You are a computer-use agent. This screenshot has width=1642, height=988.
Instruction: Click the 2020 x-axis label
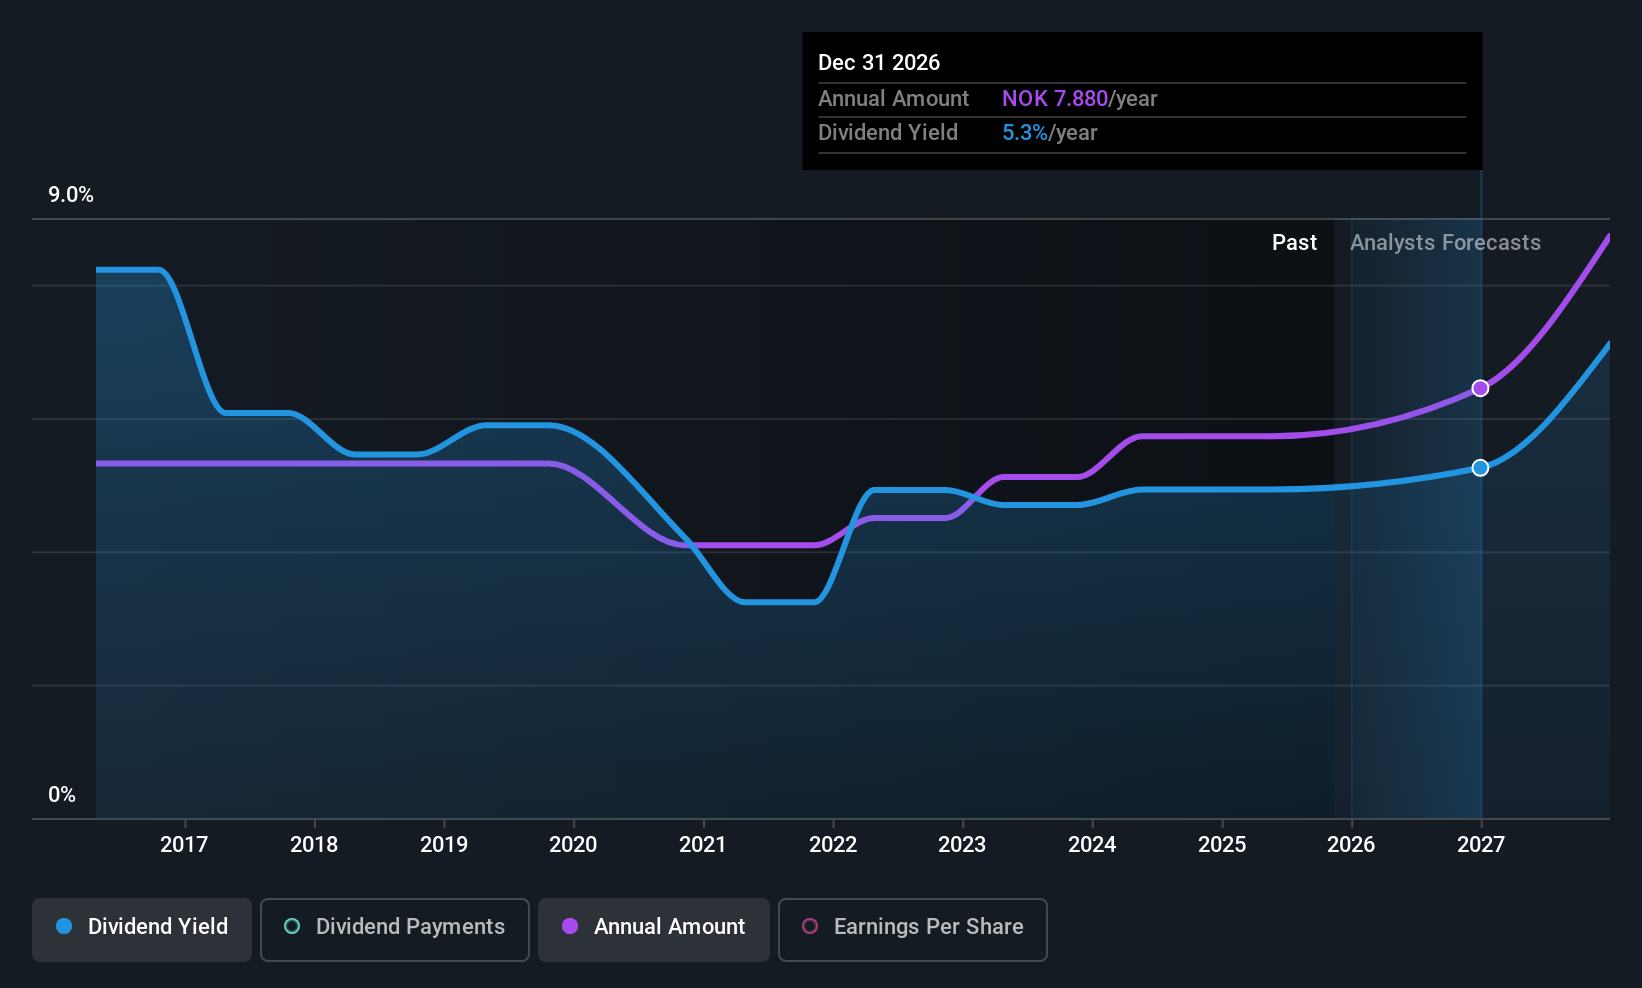573,845
